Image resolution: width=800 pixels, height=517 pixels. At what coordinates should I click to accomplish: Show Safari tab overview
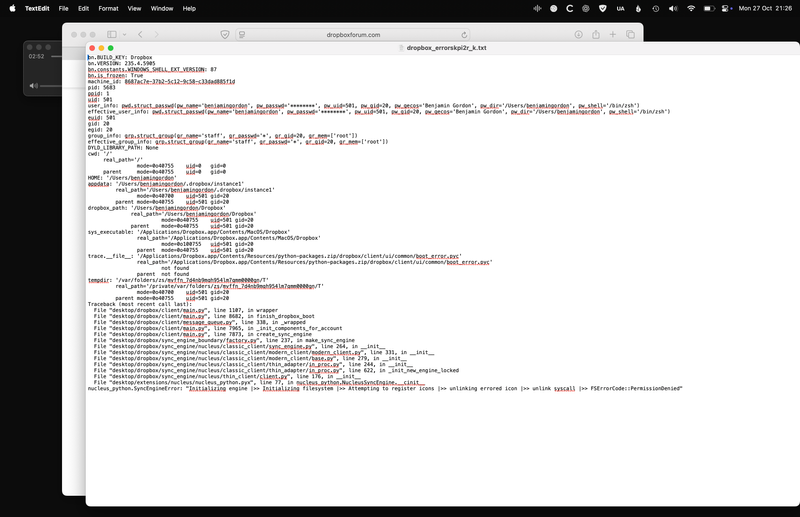[631, 34]
